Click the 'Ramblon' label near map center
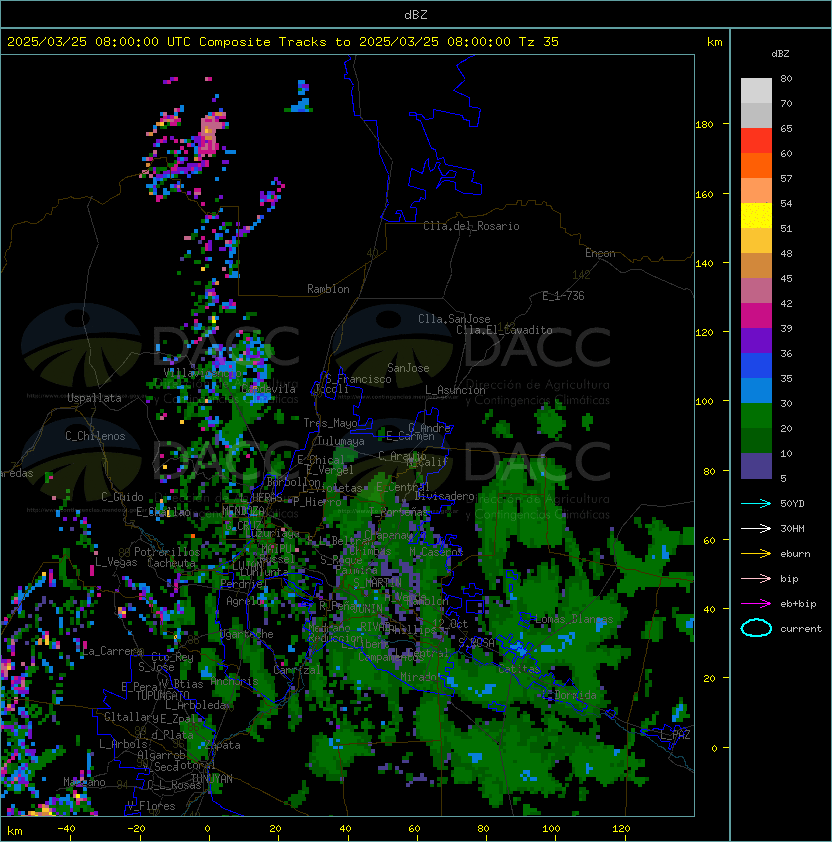832x842 pixels. 328,289
